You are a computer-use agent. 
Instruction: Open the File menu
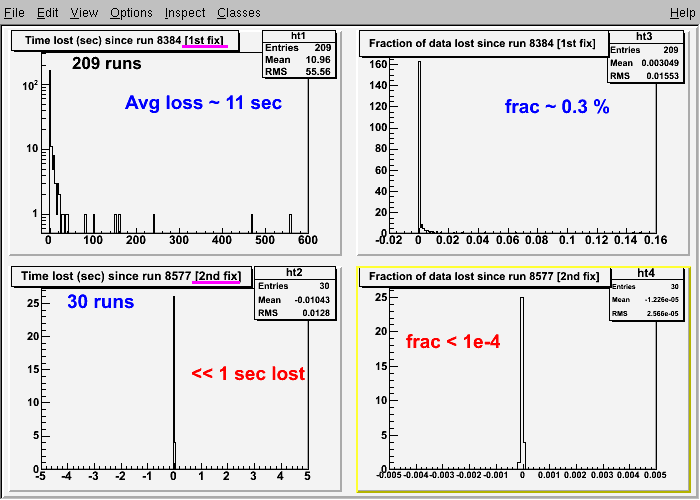tap(14, 13)
